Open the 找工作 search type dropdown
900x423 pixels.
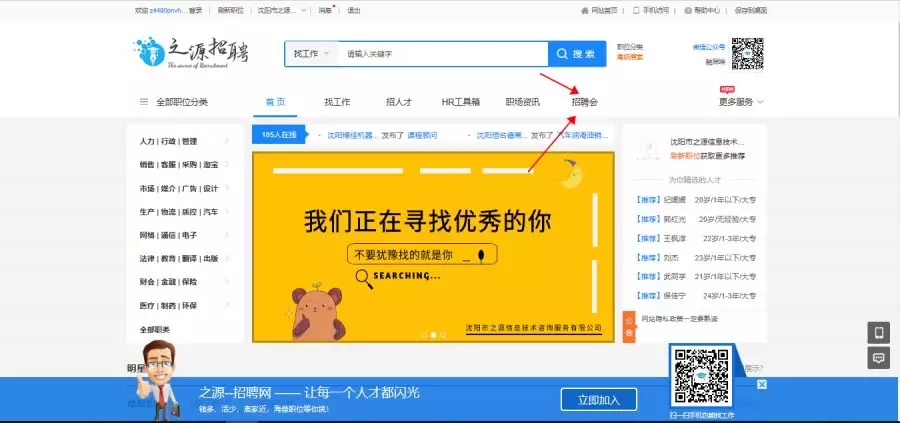(311, 54)
